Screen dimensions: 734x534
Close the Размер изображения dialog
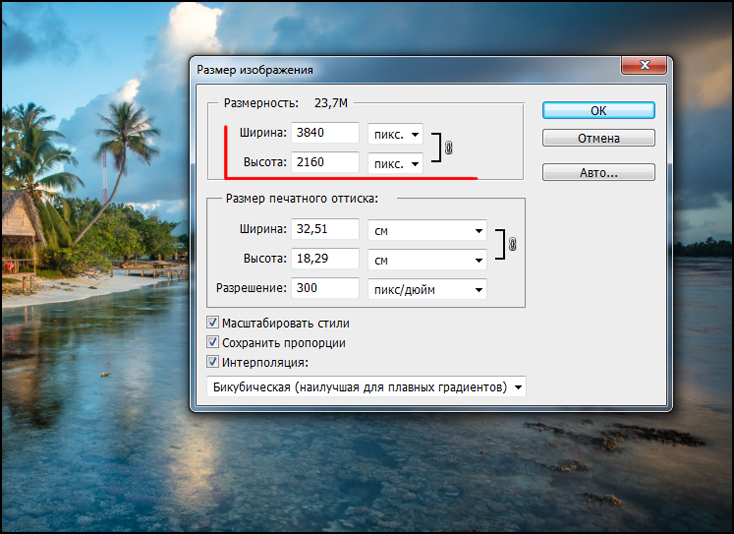point(644,65)
